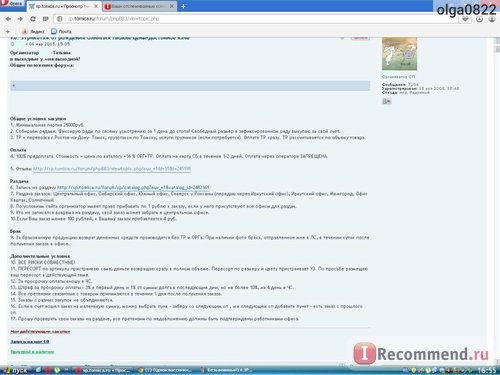This screenshot has height=375, width=500.
Task: Open the Speed Dial grid icon
Action: [46, 19]
